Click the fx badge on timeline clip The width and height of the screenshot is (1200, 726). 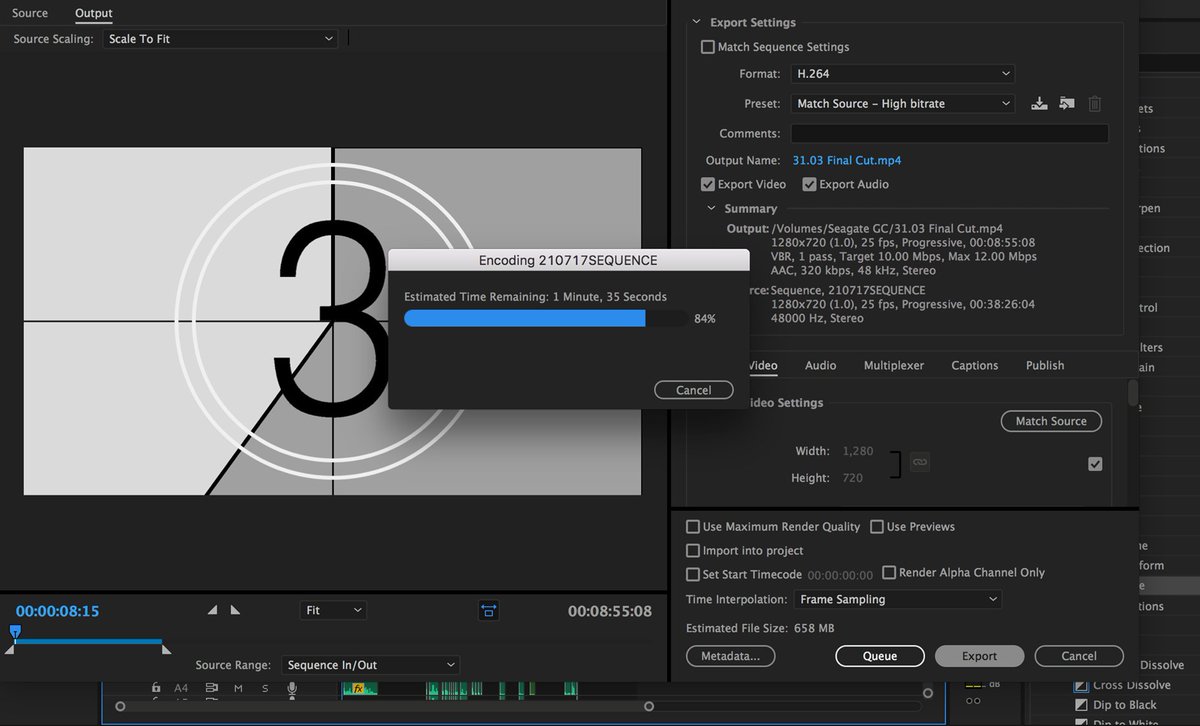pos(358,688)
